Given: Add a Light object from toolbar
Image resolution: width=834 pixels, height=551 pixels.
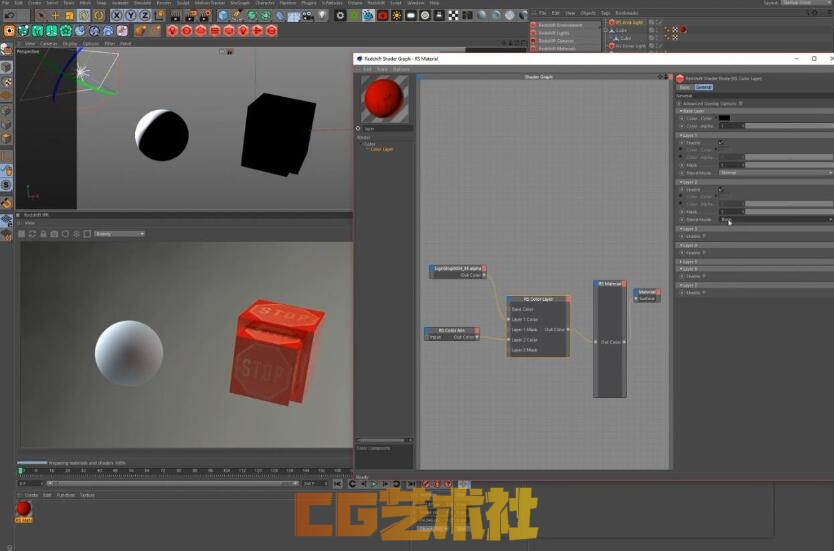Looking at the screenshot, I should point(322,15).
